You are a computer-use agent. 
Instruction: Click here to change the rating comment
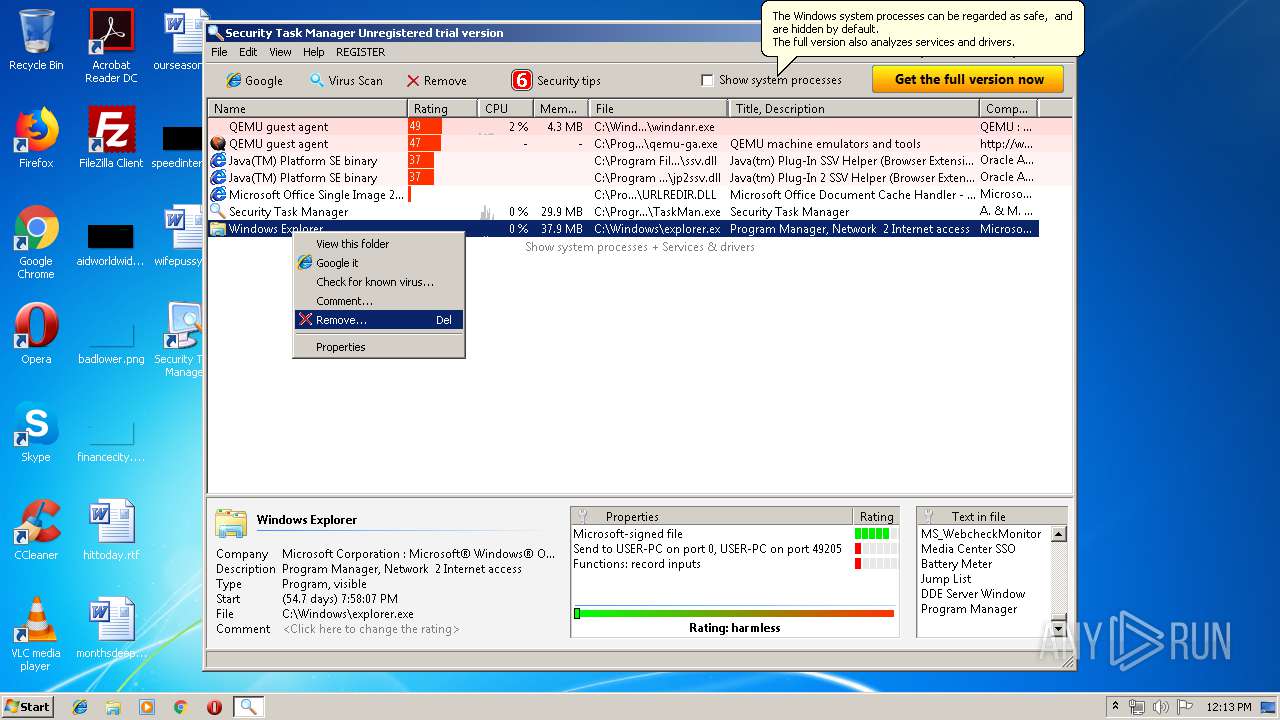(x=371, y=629)
